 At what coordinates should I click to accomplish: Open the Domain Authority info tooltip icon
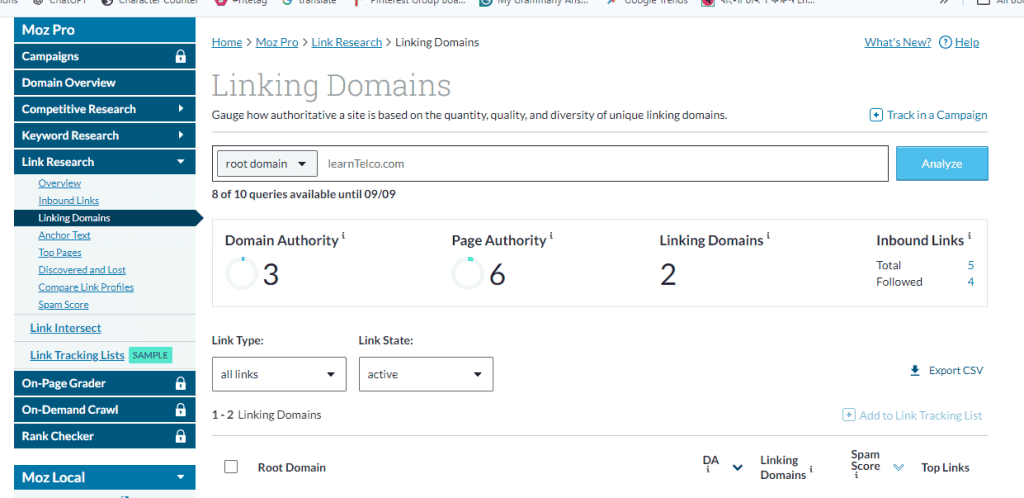point(343,236)
